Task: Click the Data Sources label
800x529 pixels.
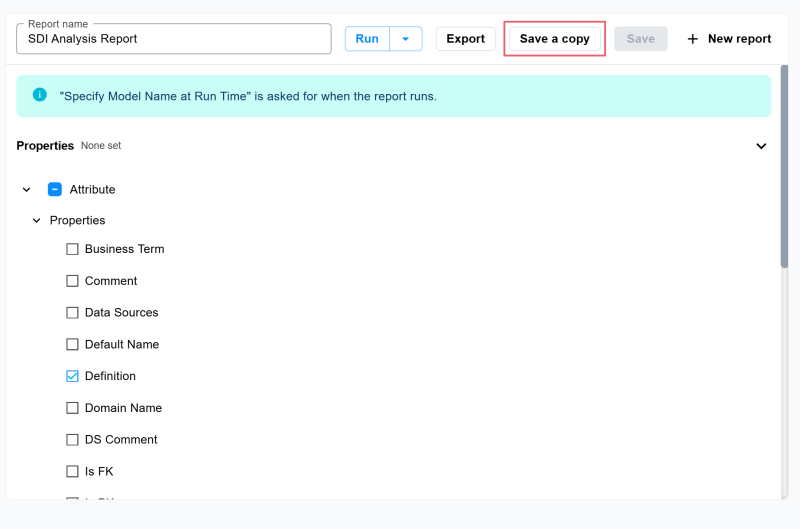Action: click(121, 313)
